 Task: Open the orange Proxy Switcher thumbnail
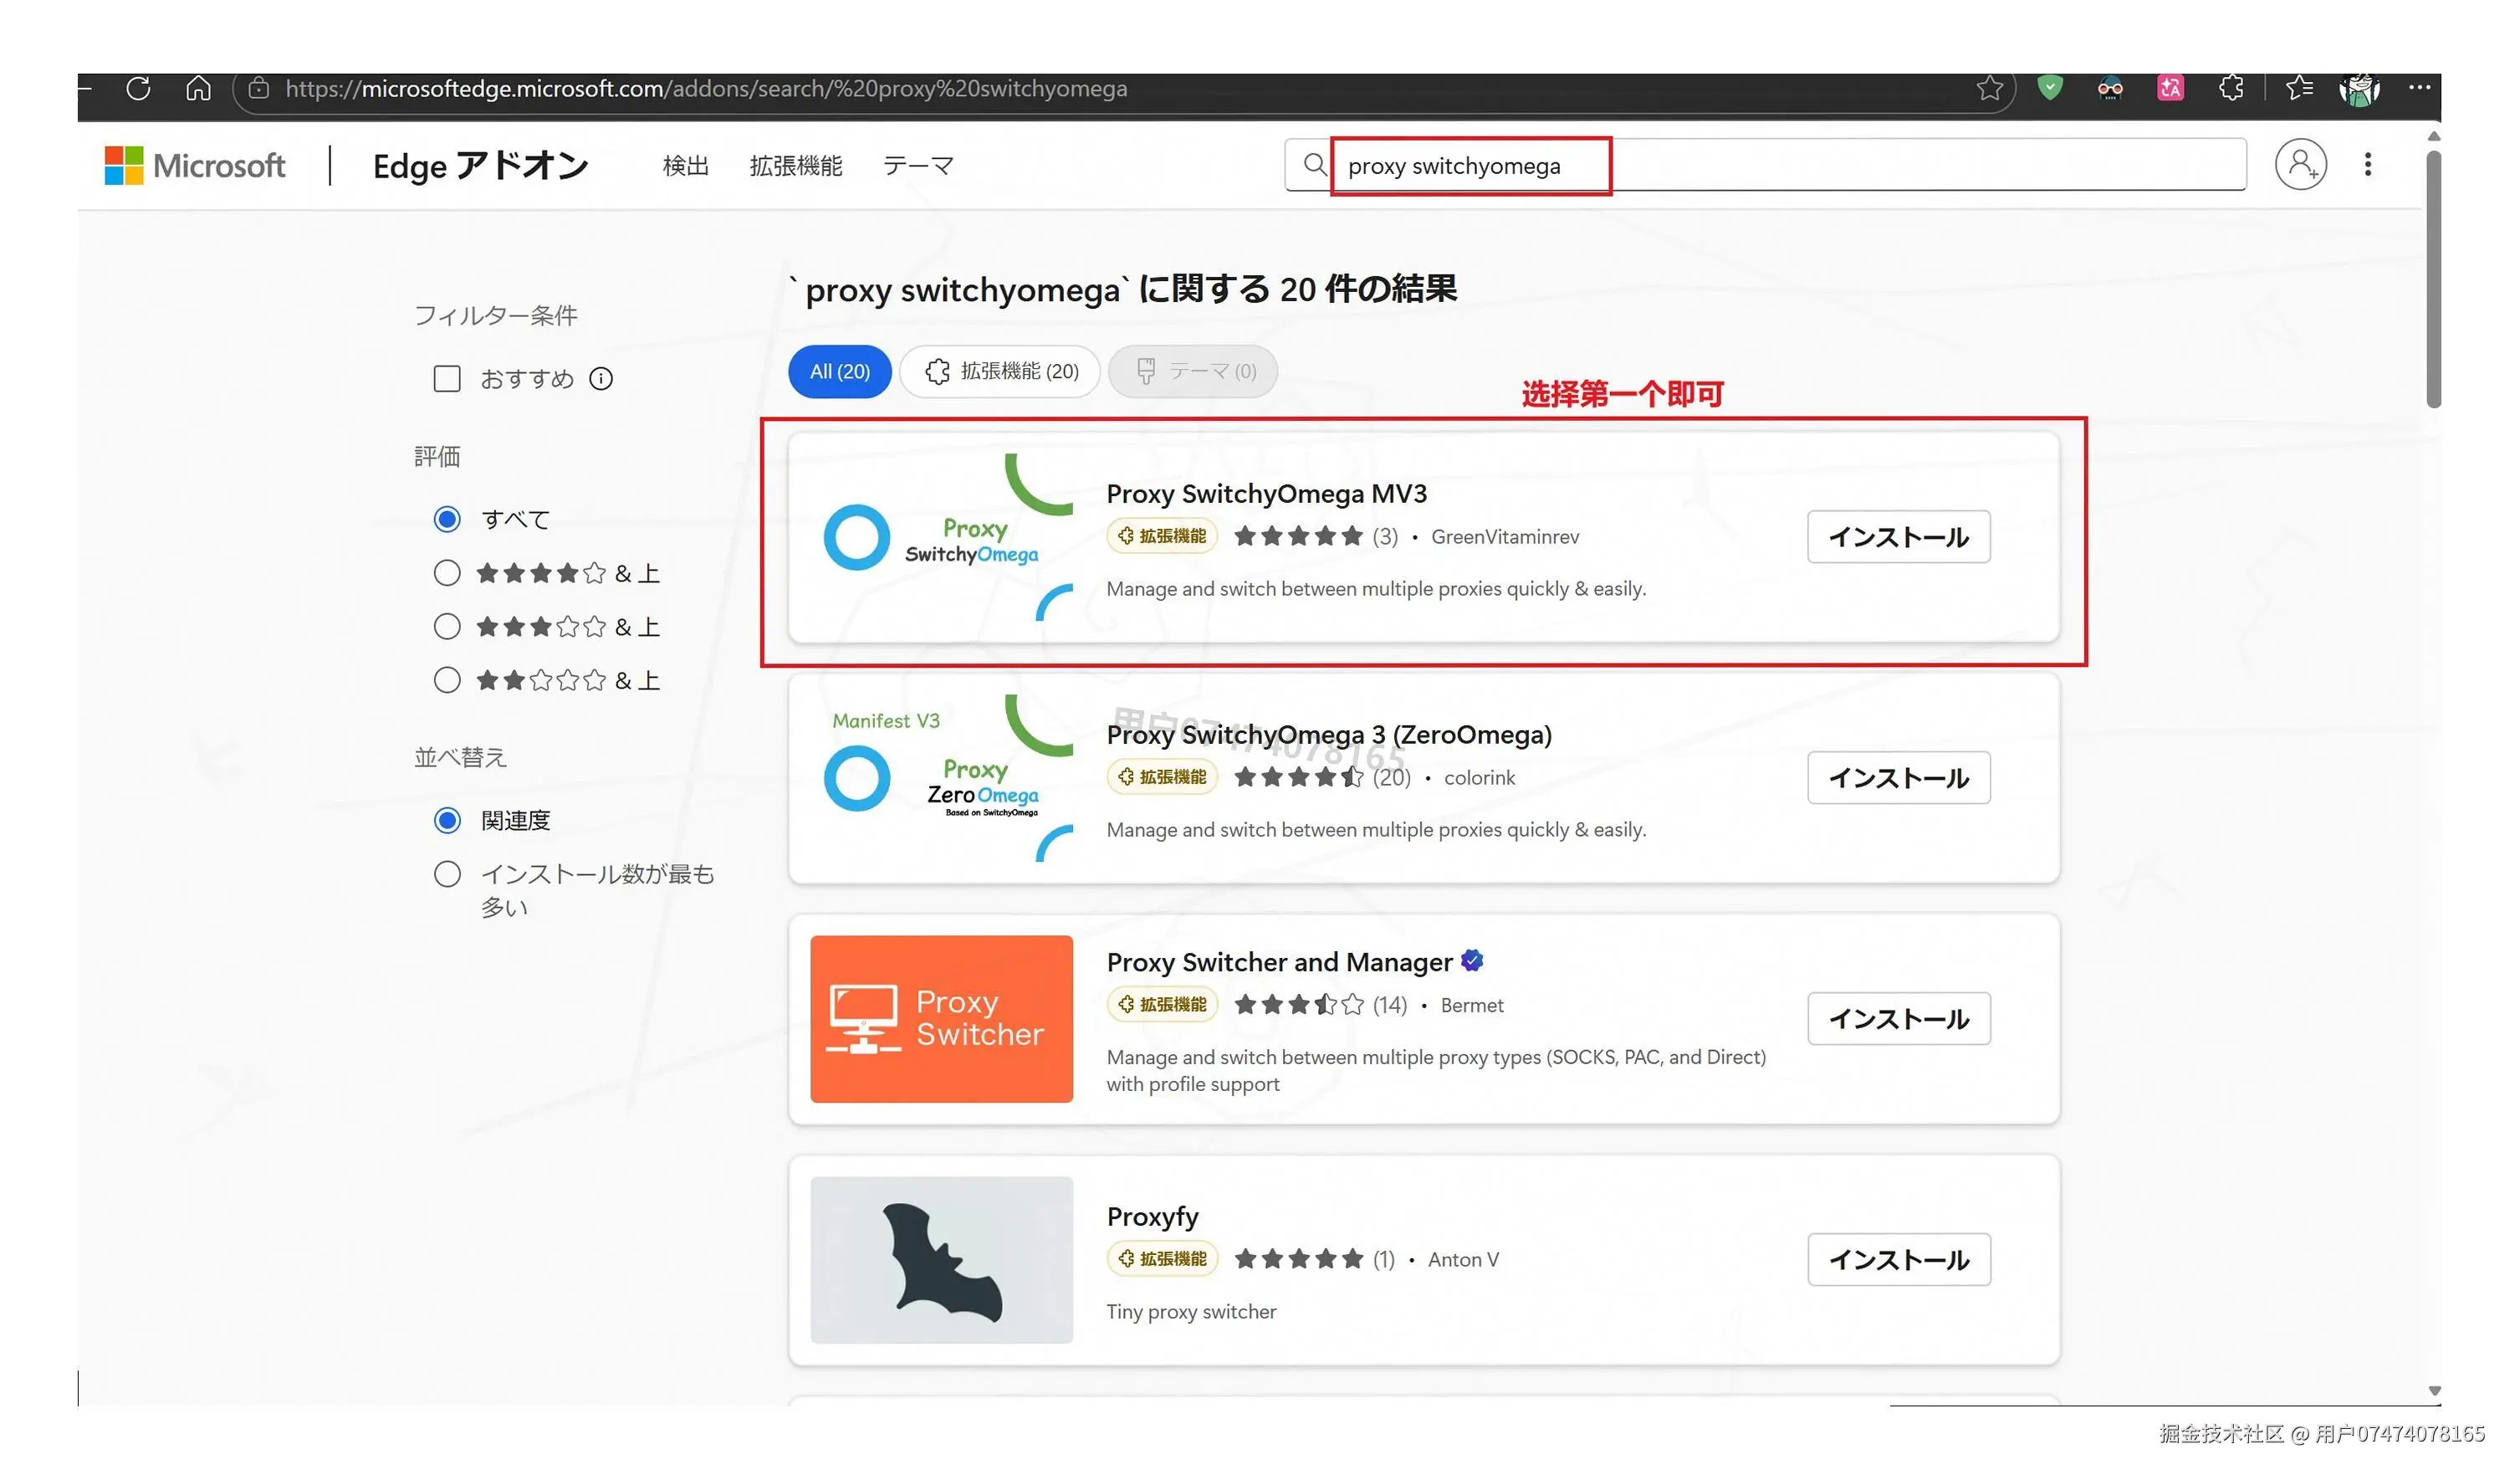(x=941, y=1018)
